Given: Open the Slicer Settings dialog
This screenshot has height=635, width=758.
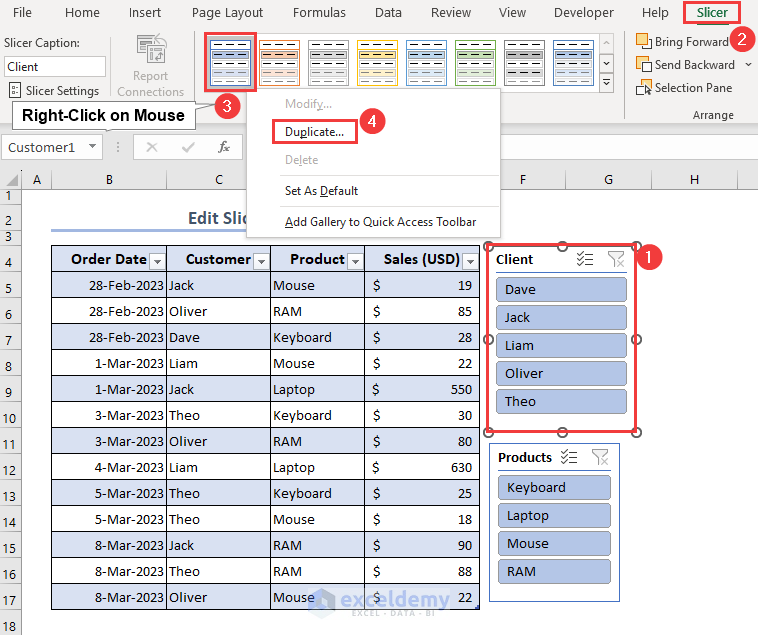Looking at the screenshot, I should coord(54,90).
